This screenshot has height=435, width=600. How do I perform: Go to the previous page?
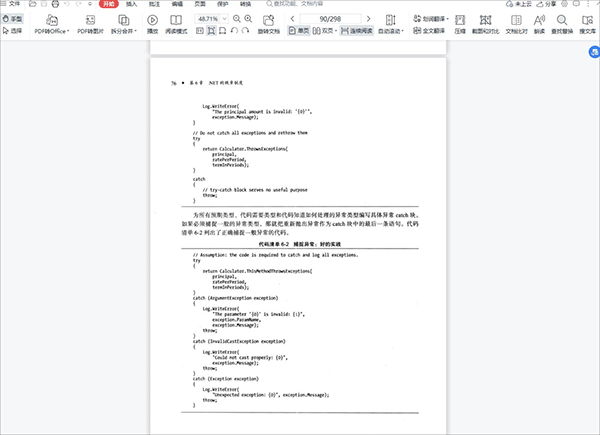(x=292, y=19)
